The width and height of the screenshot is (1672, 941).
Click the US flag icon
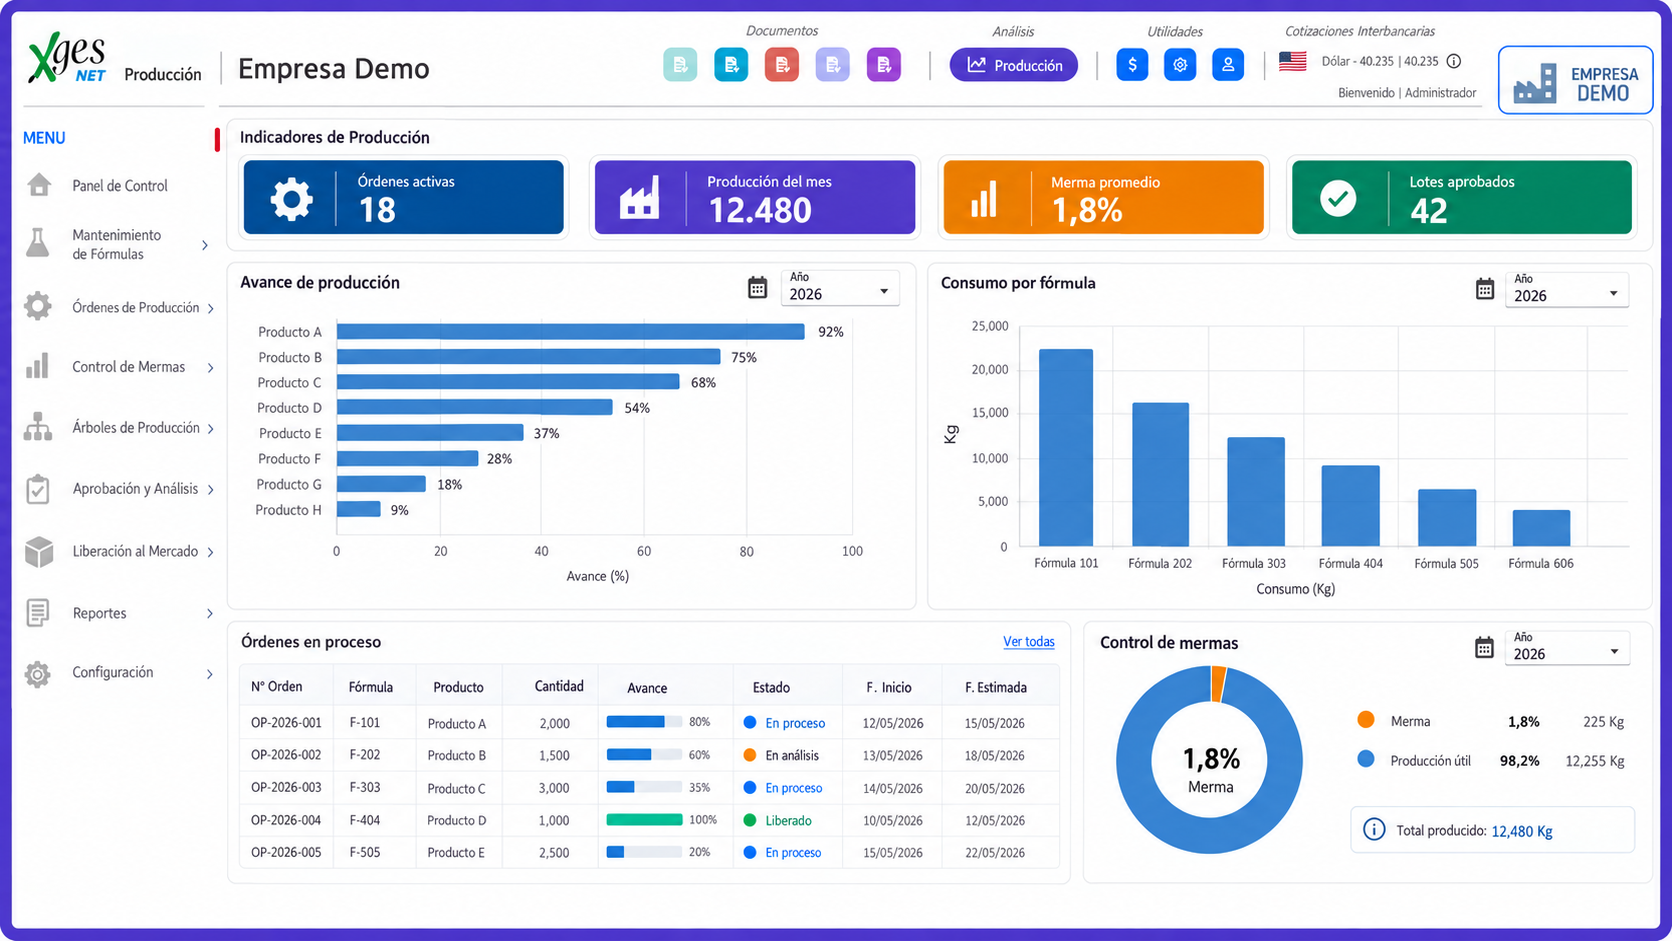coord(1293,61)
